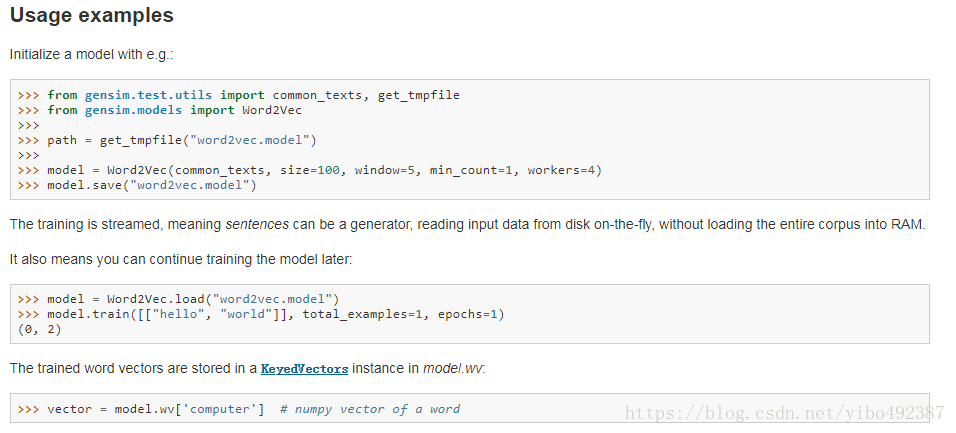Click the 'continue training the model later' sentence
The width and height of the screenshot is (956, 433).
181,260
